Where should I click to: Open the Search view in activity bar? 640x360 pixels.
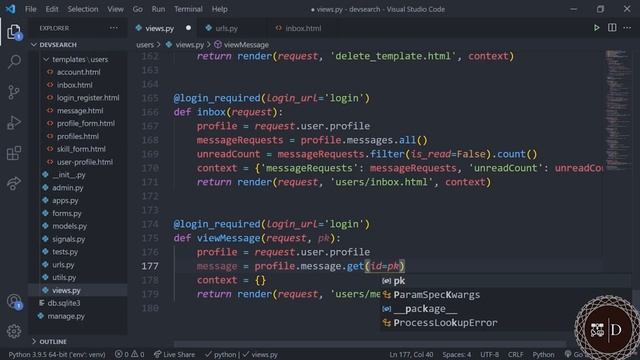14,62
